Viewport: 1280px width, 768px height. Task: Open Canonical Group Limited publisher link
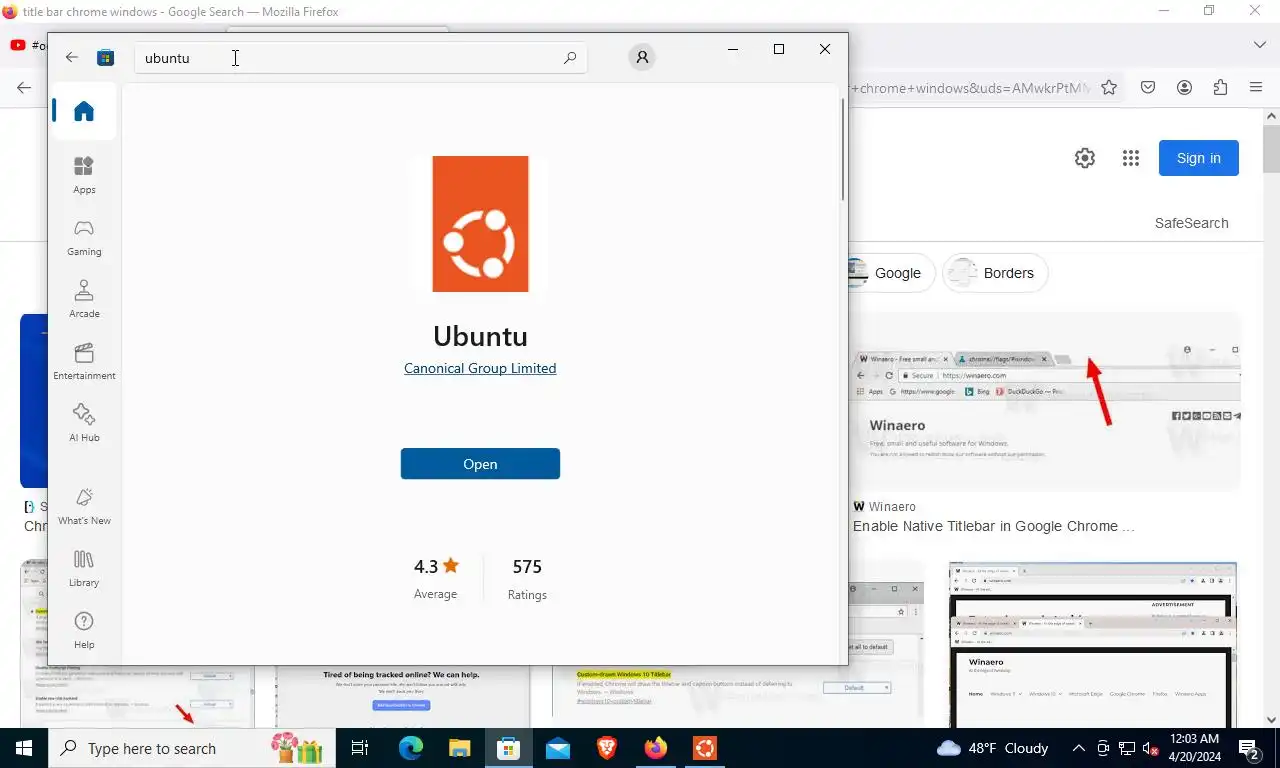[x=480, y=368]
